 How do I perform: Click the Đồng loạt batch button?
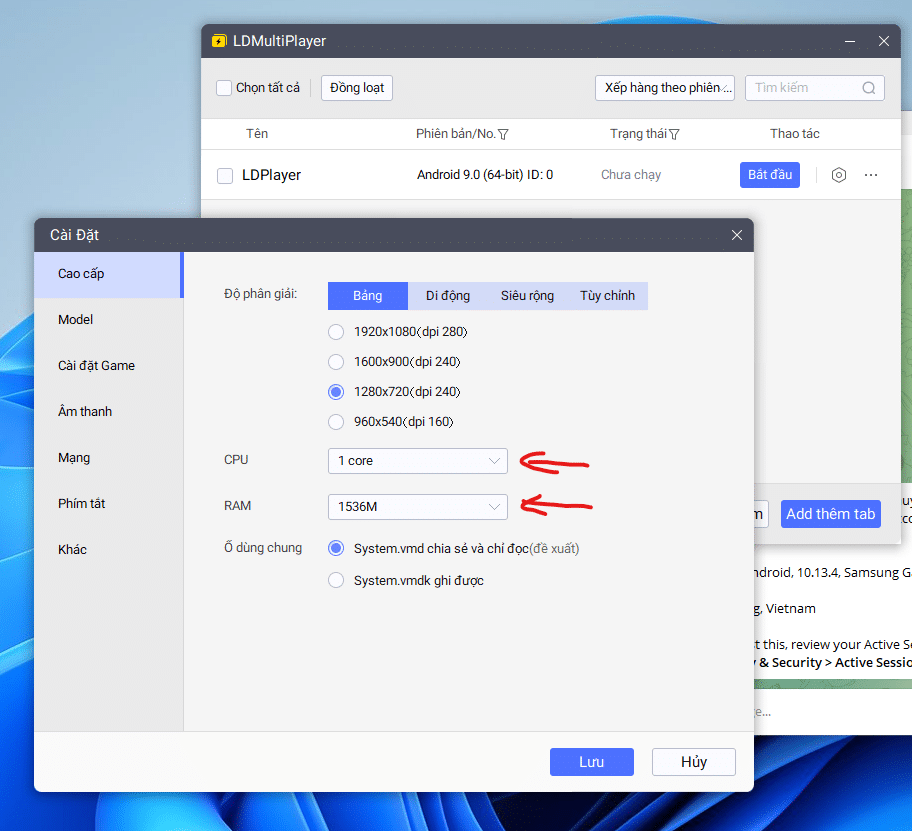[x=357, y=88]
